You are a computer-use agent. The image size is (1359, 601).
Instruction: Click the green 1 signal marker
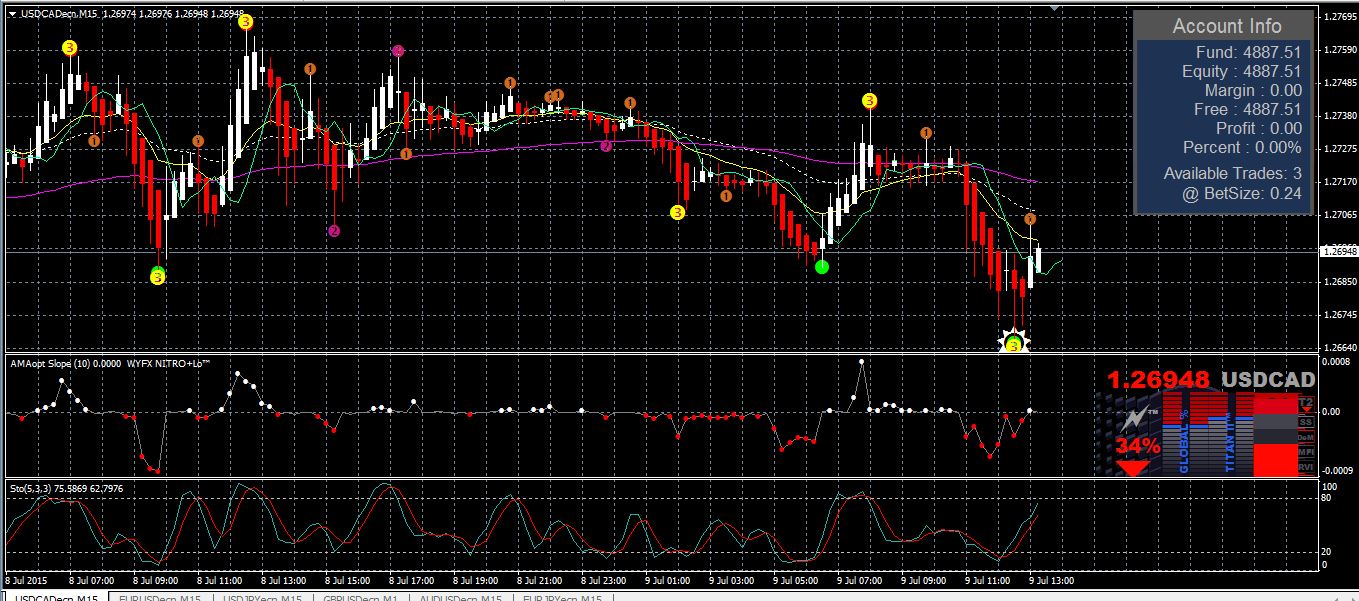click(822, 267)
